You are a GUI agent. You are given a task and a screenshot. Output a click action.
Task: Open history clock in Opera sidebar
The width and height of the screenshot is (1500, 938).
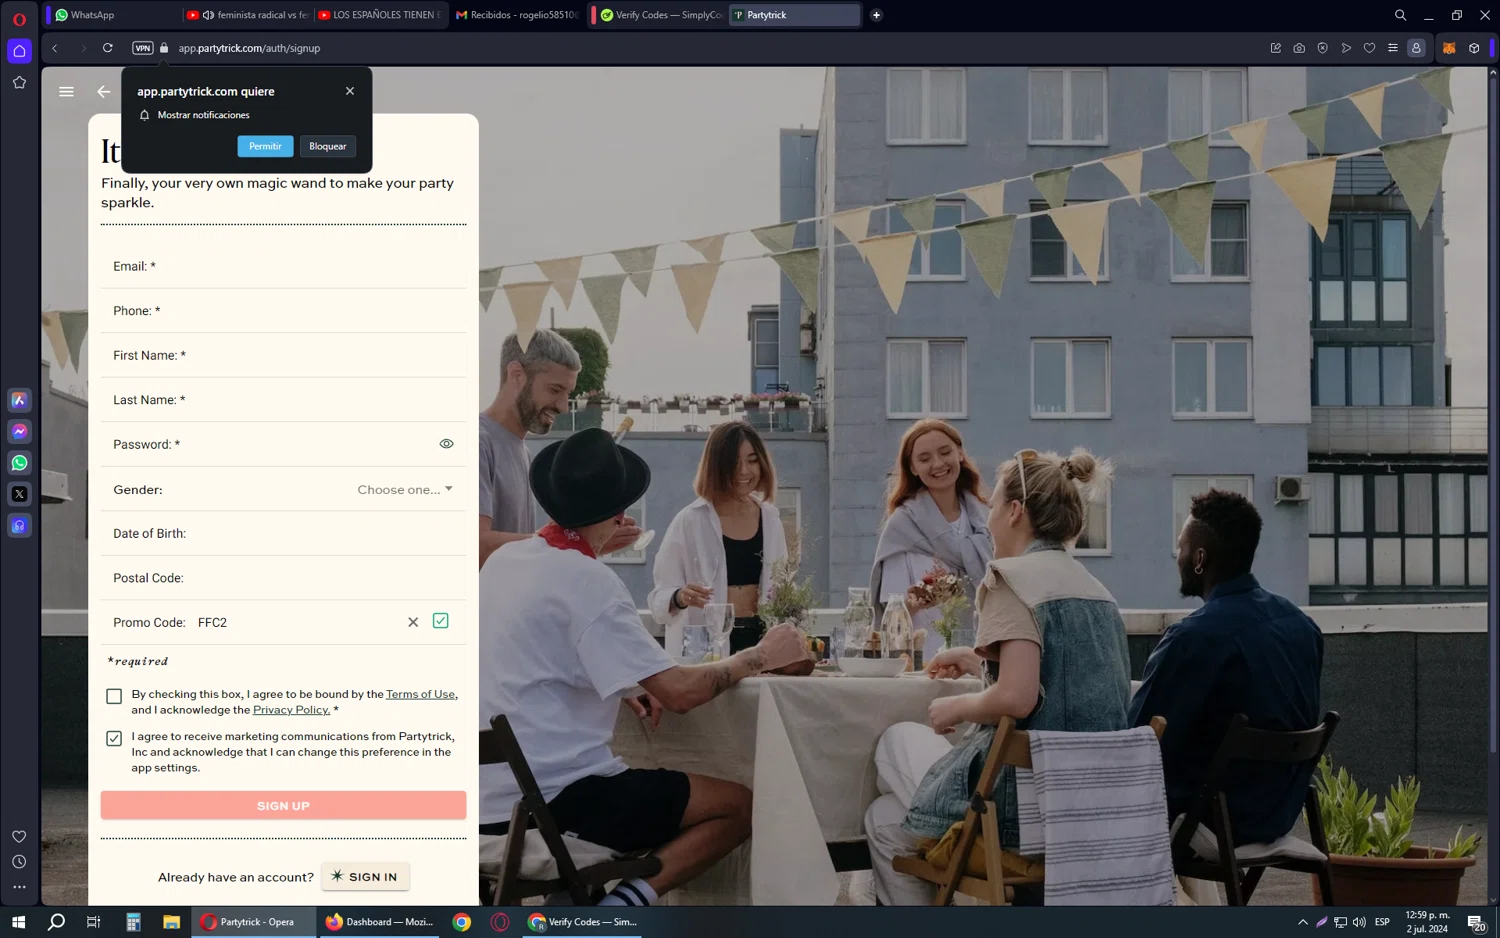coord(19,862)
